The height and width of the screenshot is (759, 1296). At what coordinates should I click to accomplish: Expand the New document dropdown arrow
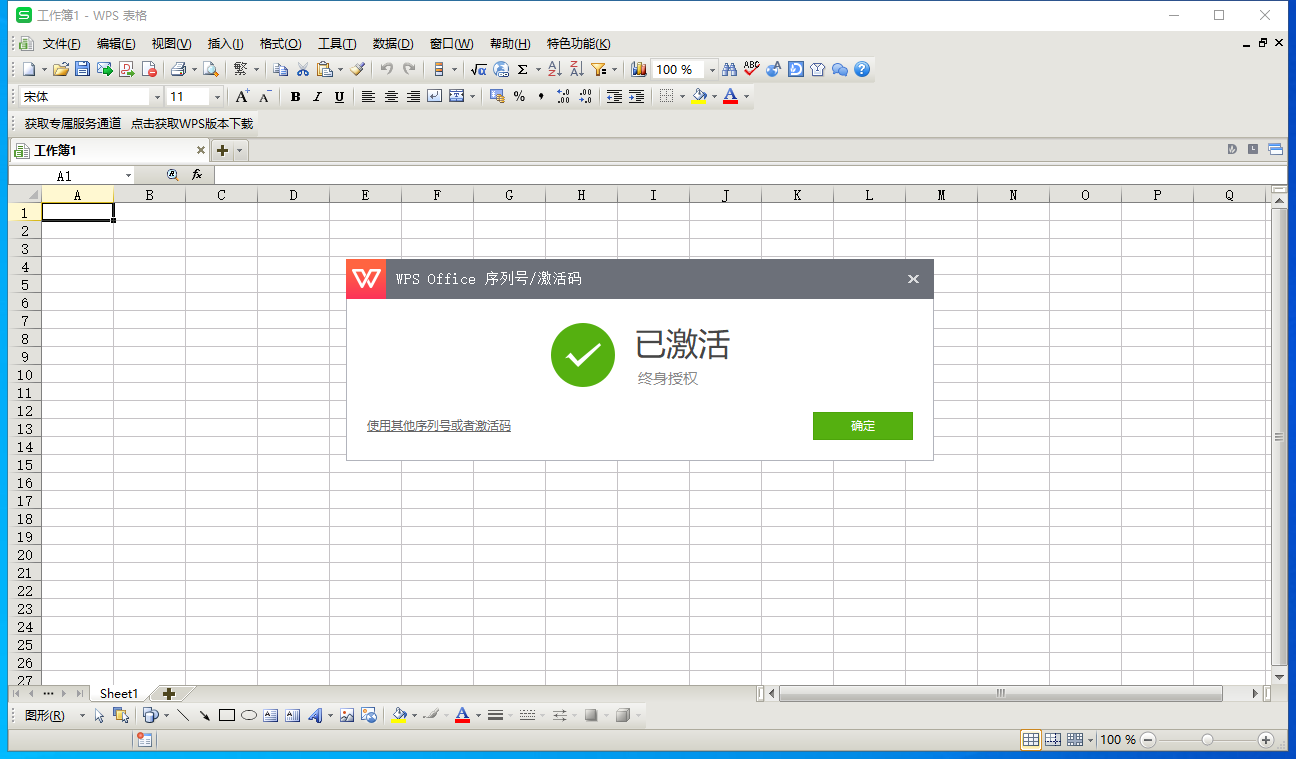coord(44,69)
